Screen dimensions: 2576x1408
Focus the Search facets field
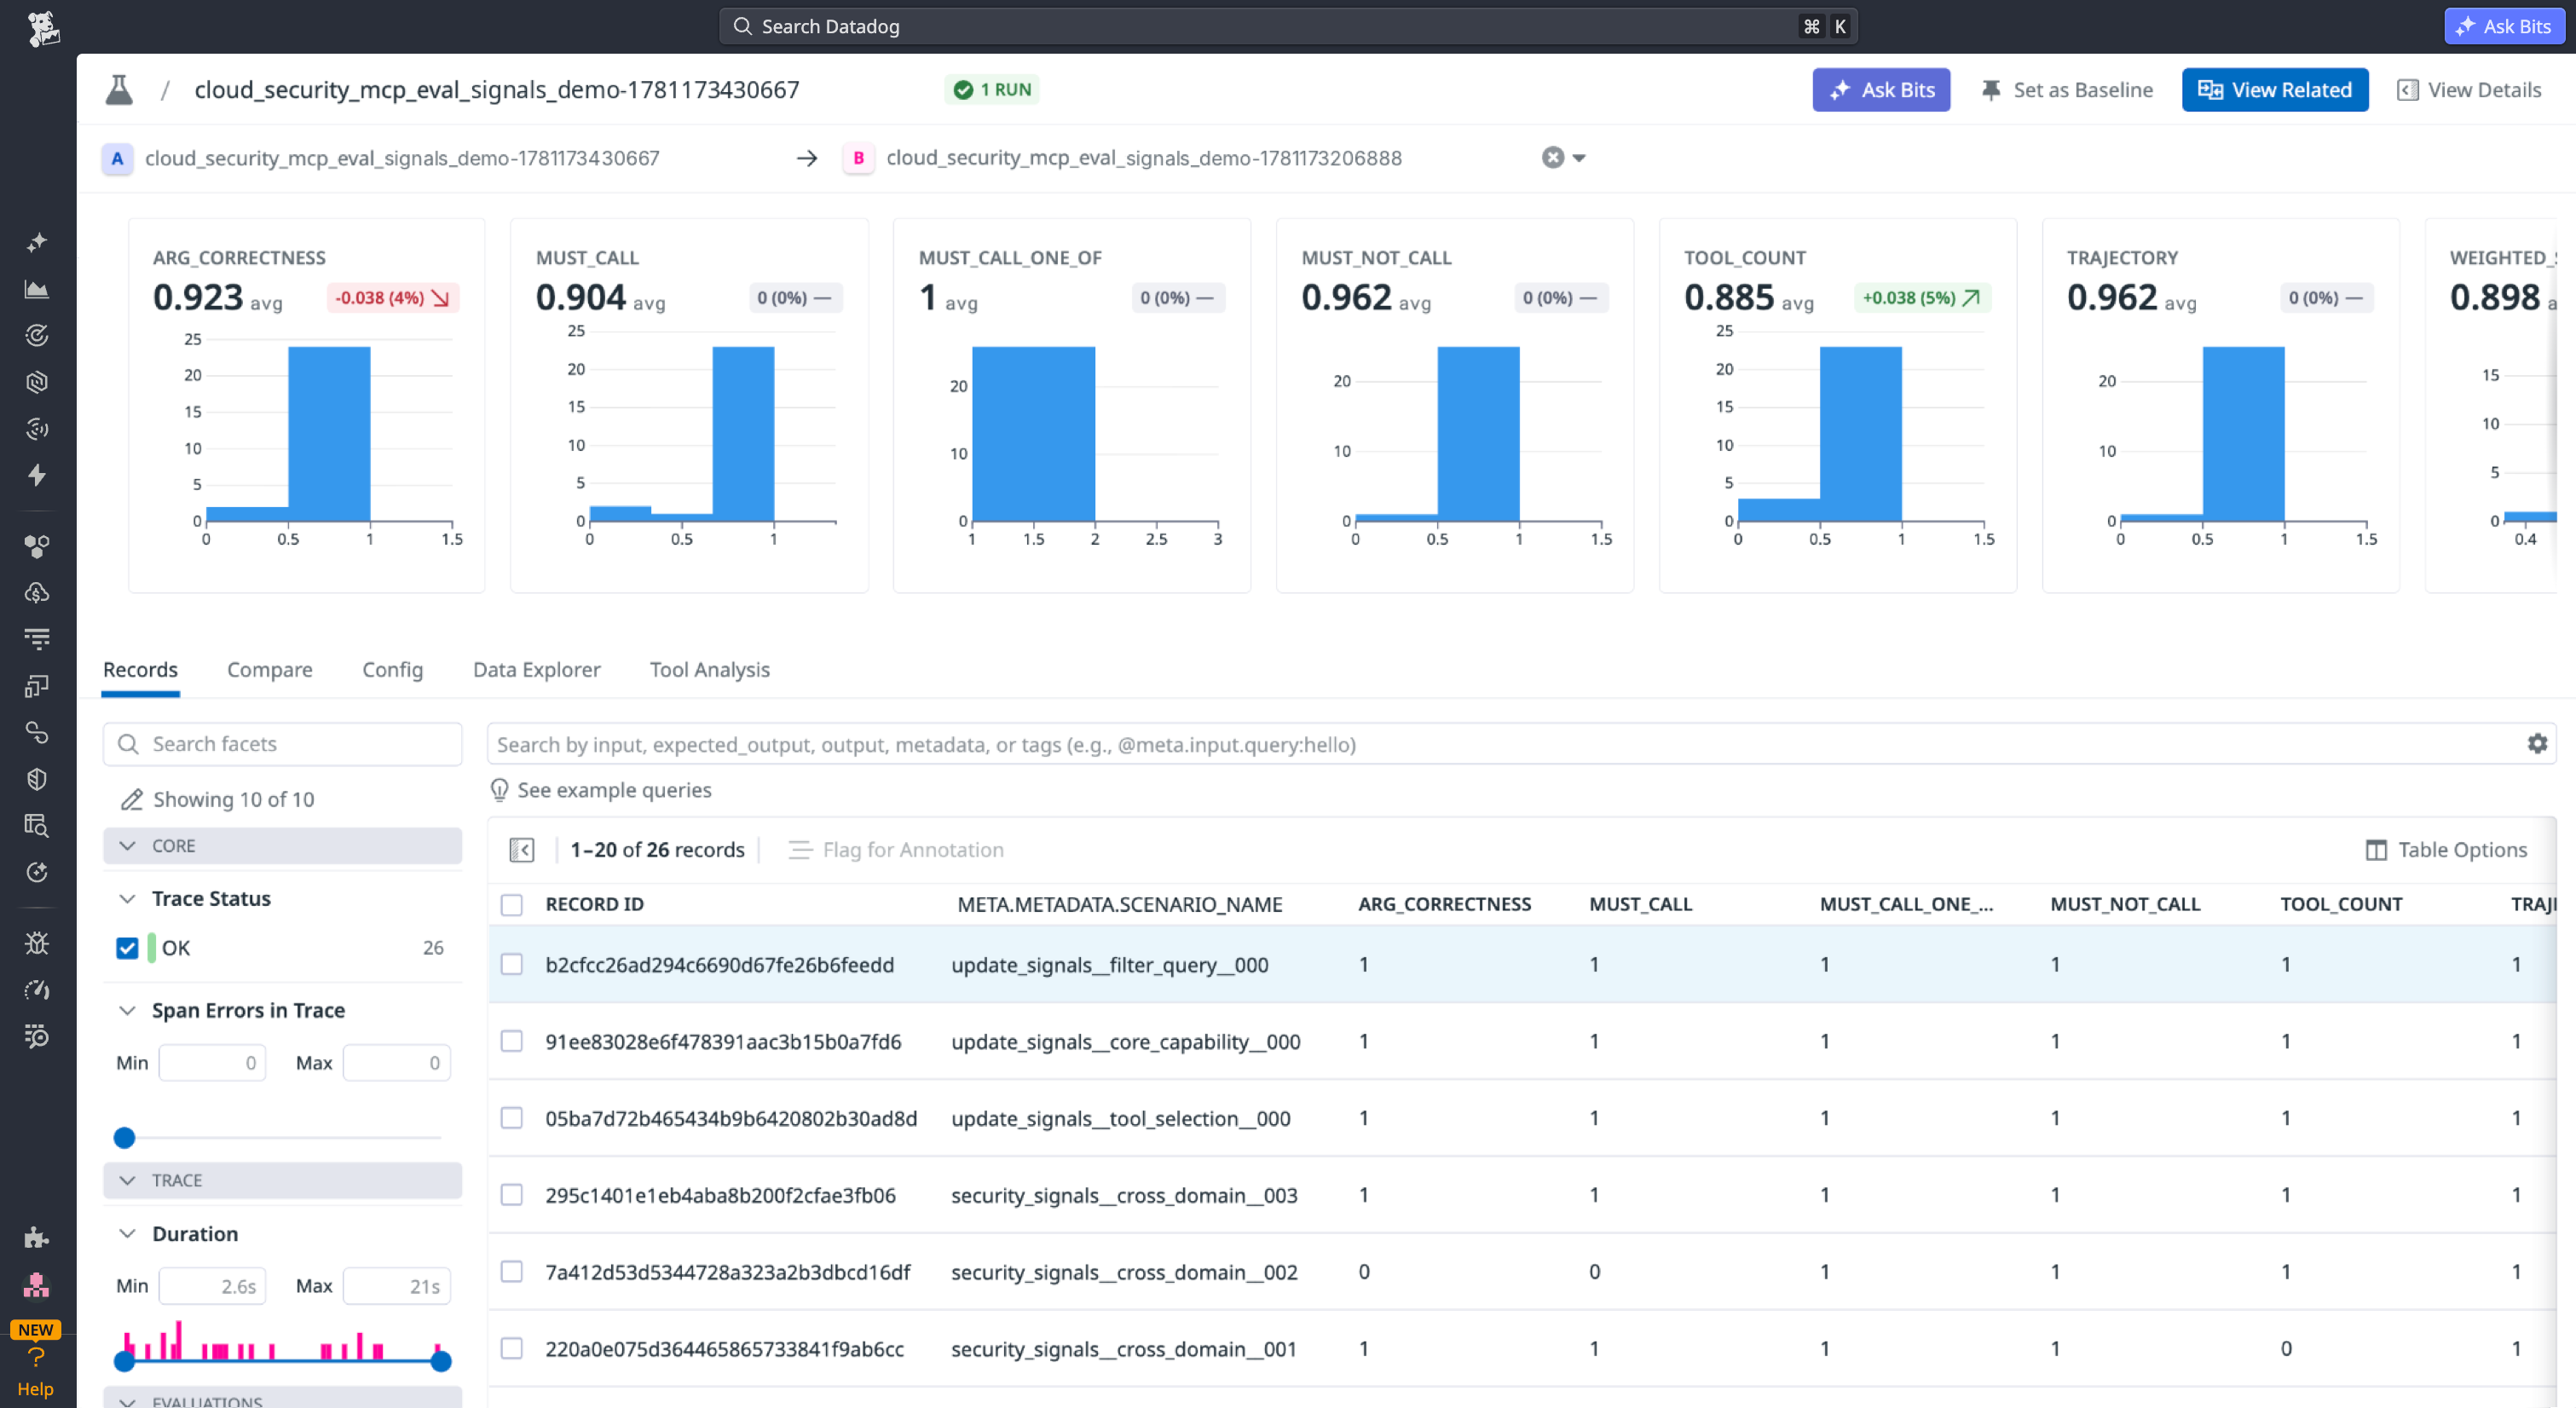(282, 744)
